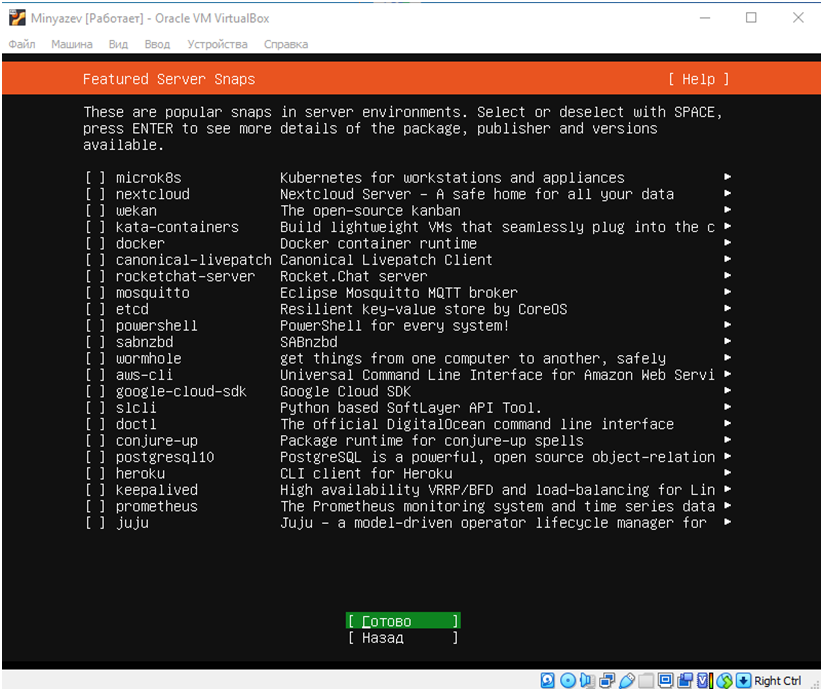Check the docker snap checkbox
This screenshot has width=823, height=691.
point(96,243)
